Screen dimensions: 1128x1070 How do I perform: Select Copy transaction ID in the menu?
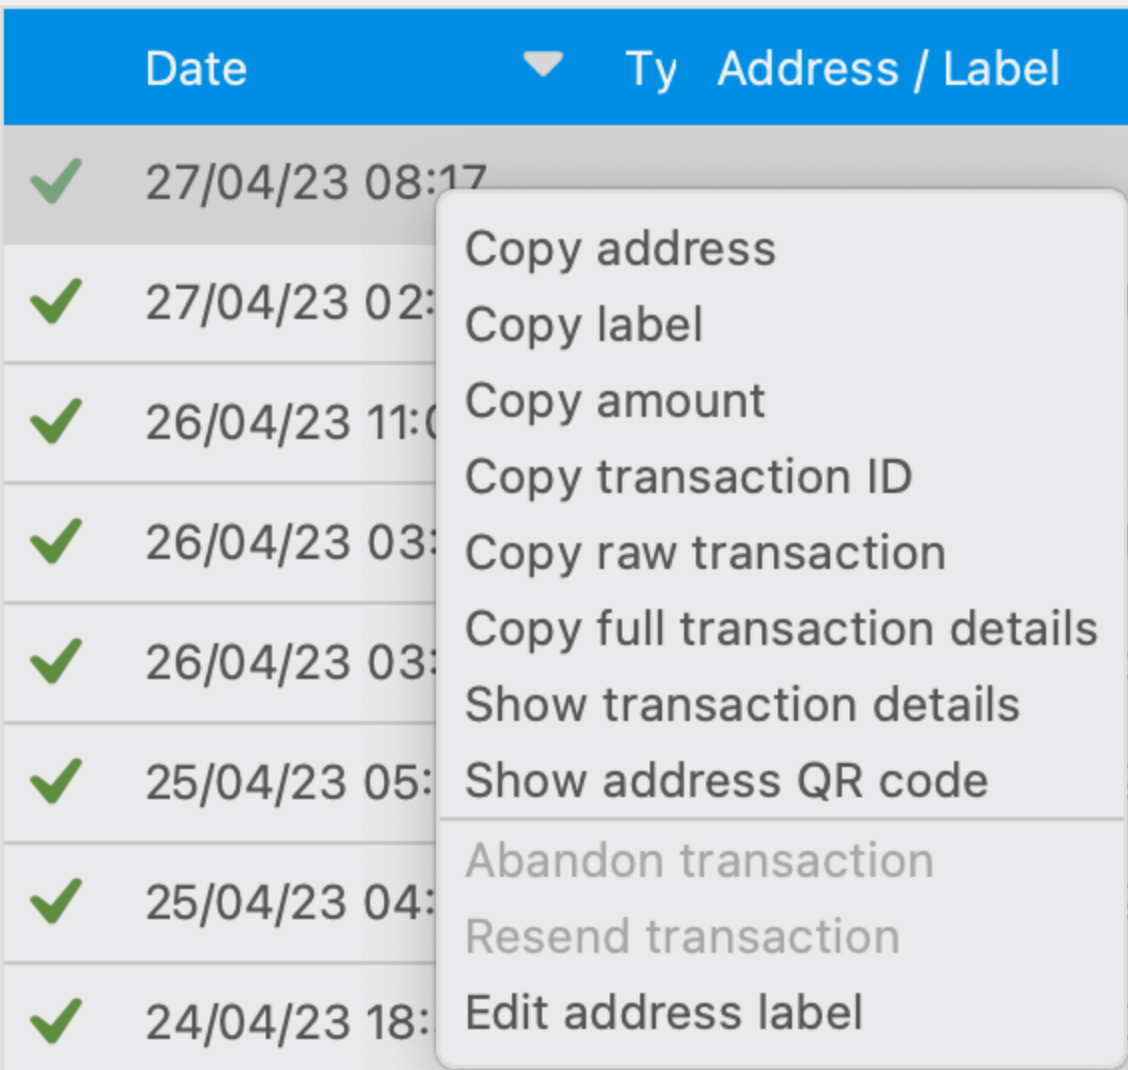687,477
